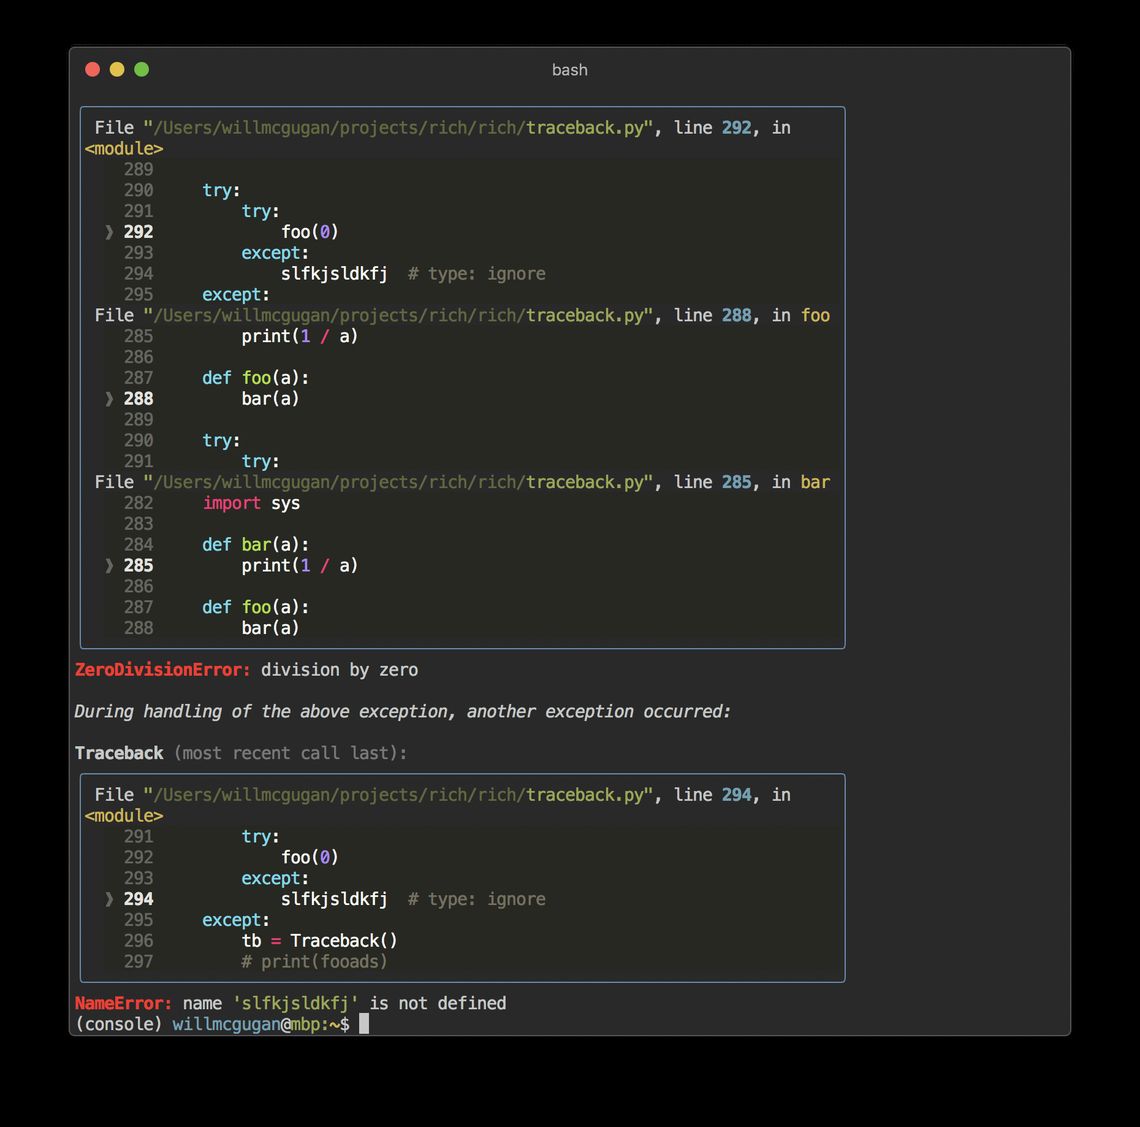Click the arrow marker beside line 294
Screen dimensions: 1140x1127
pos(109,899)
